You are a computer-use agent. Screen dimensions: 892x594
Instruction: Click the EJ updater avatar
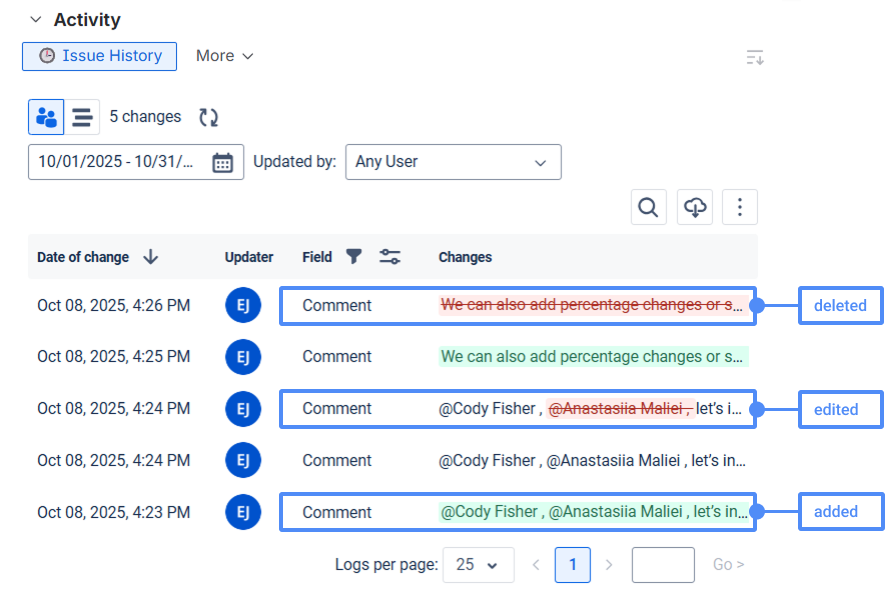(x=243, y=304)
